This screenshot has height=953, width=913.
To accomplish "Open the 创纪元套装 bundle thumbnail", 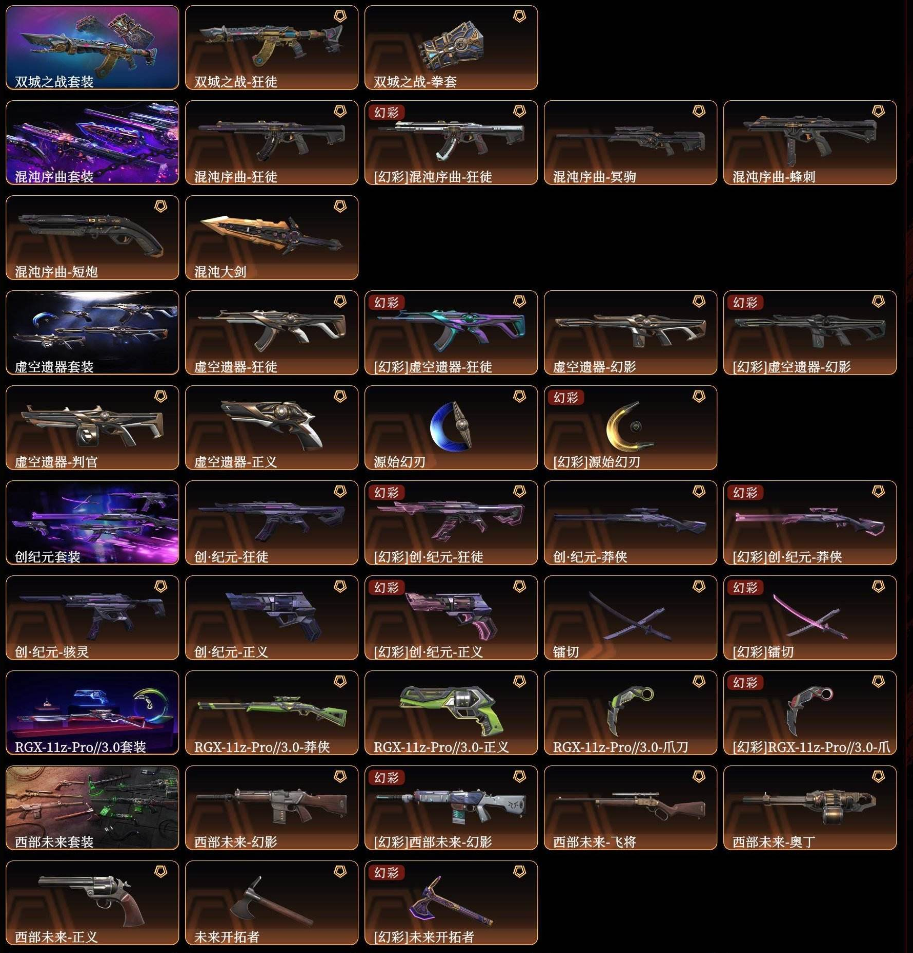I will coord(92,523).
